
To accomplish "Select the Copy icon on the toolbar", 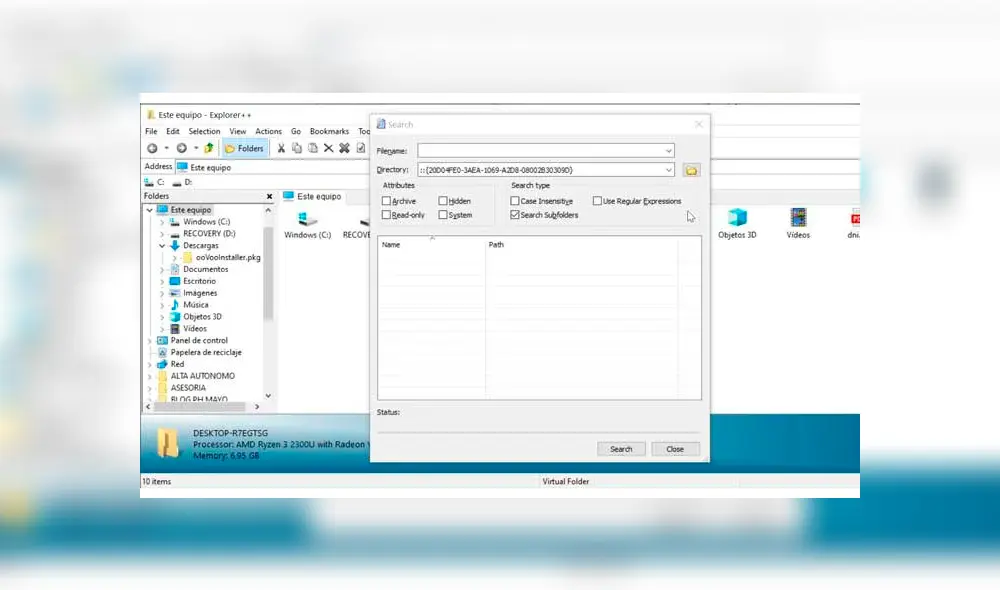I will pyautogui.click(x=297, y=148).
